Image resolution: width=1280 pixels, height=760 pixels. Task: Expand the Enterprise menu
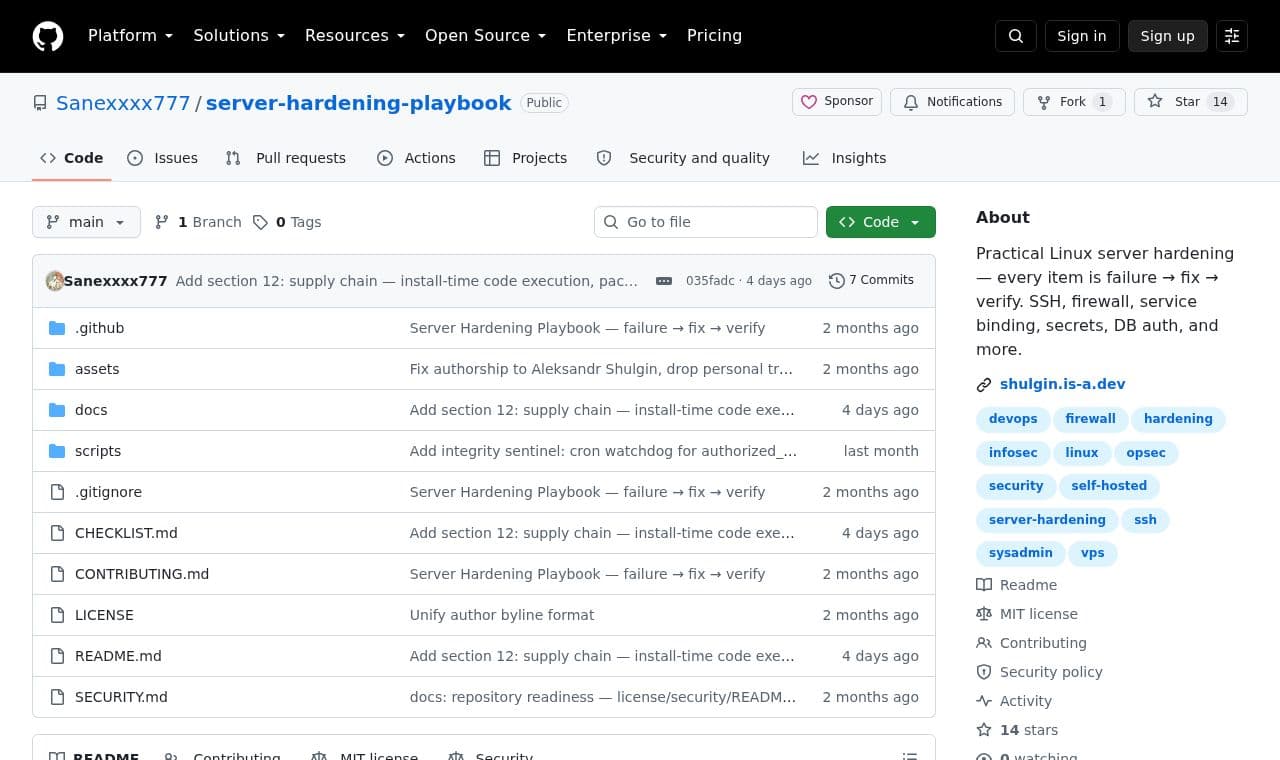coord(616,36)
